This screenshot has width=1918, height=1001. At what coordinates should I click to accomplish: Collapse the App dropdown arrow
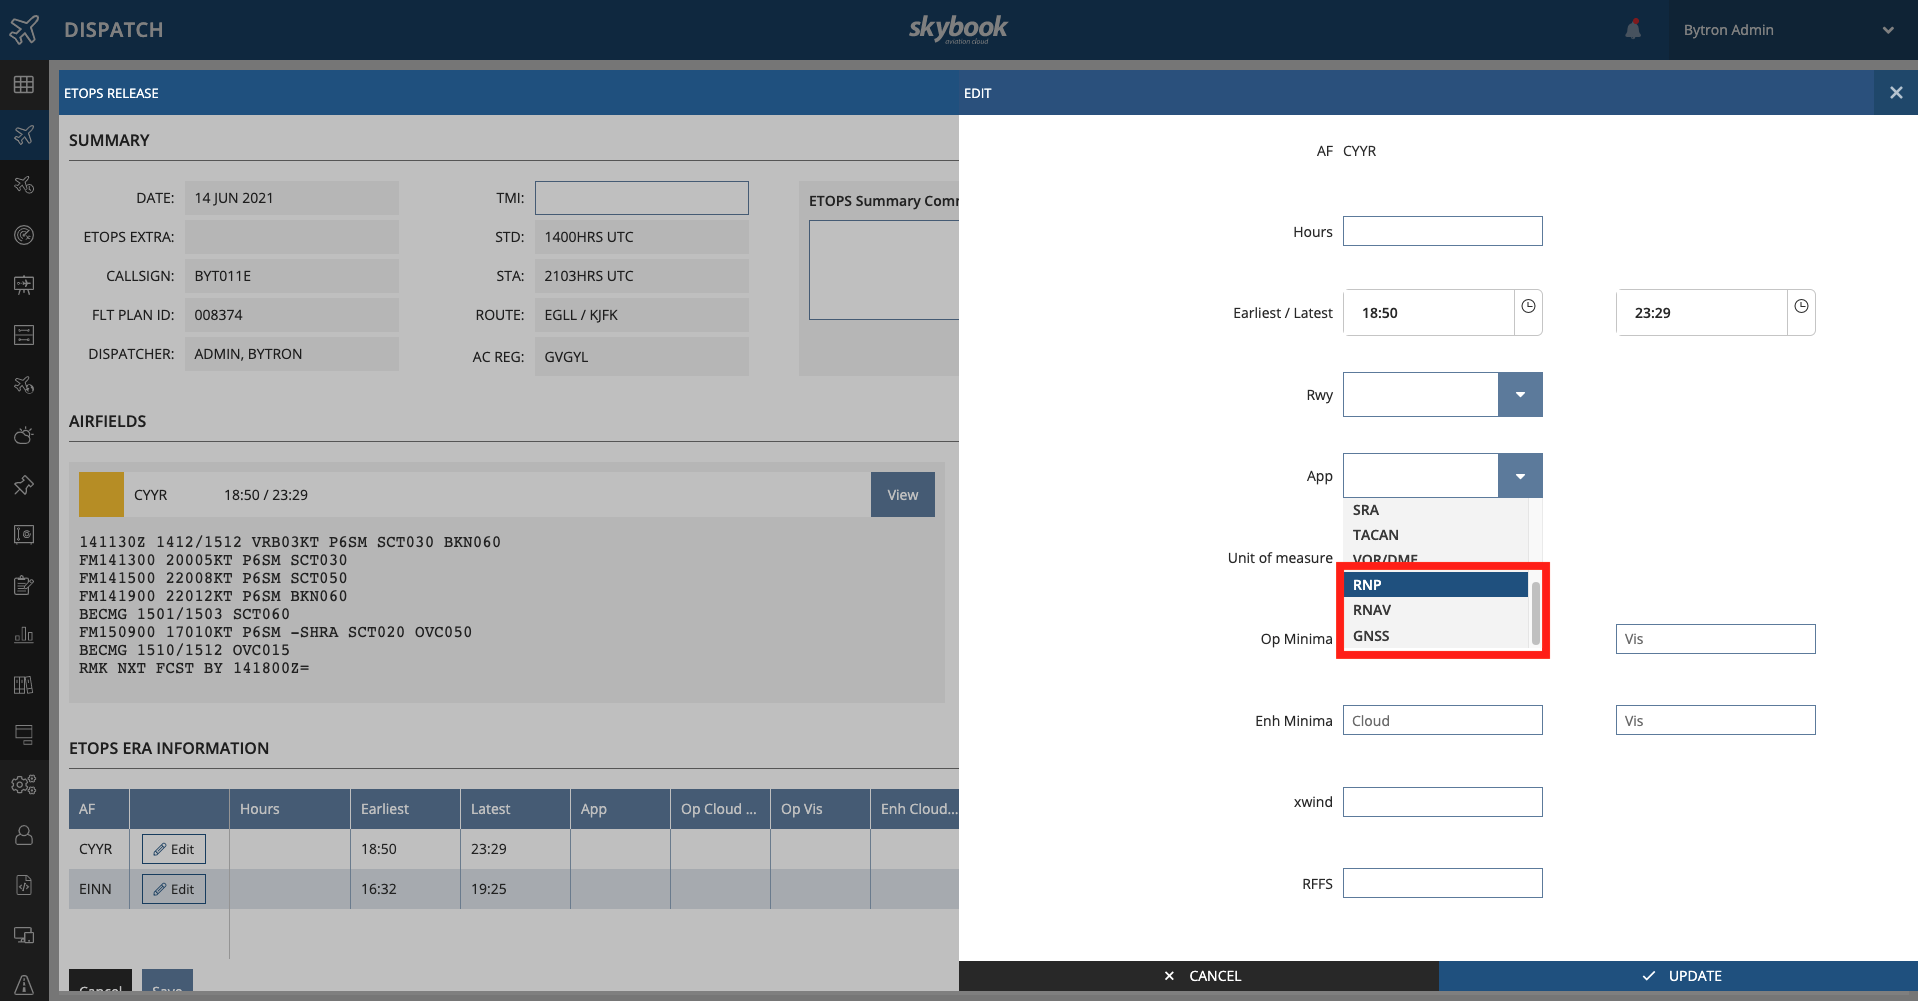1520,476
